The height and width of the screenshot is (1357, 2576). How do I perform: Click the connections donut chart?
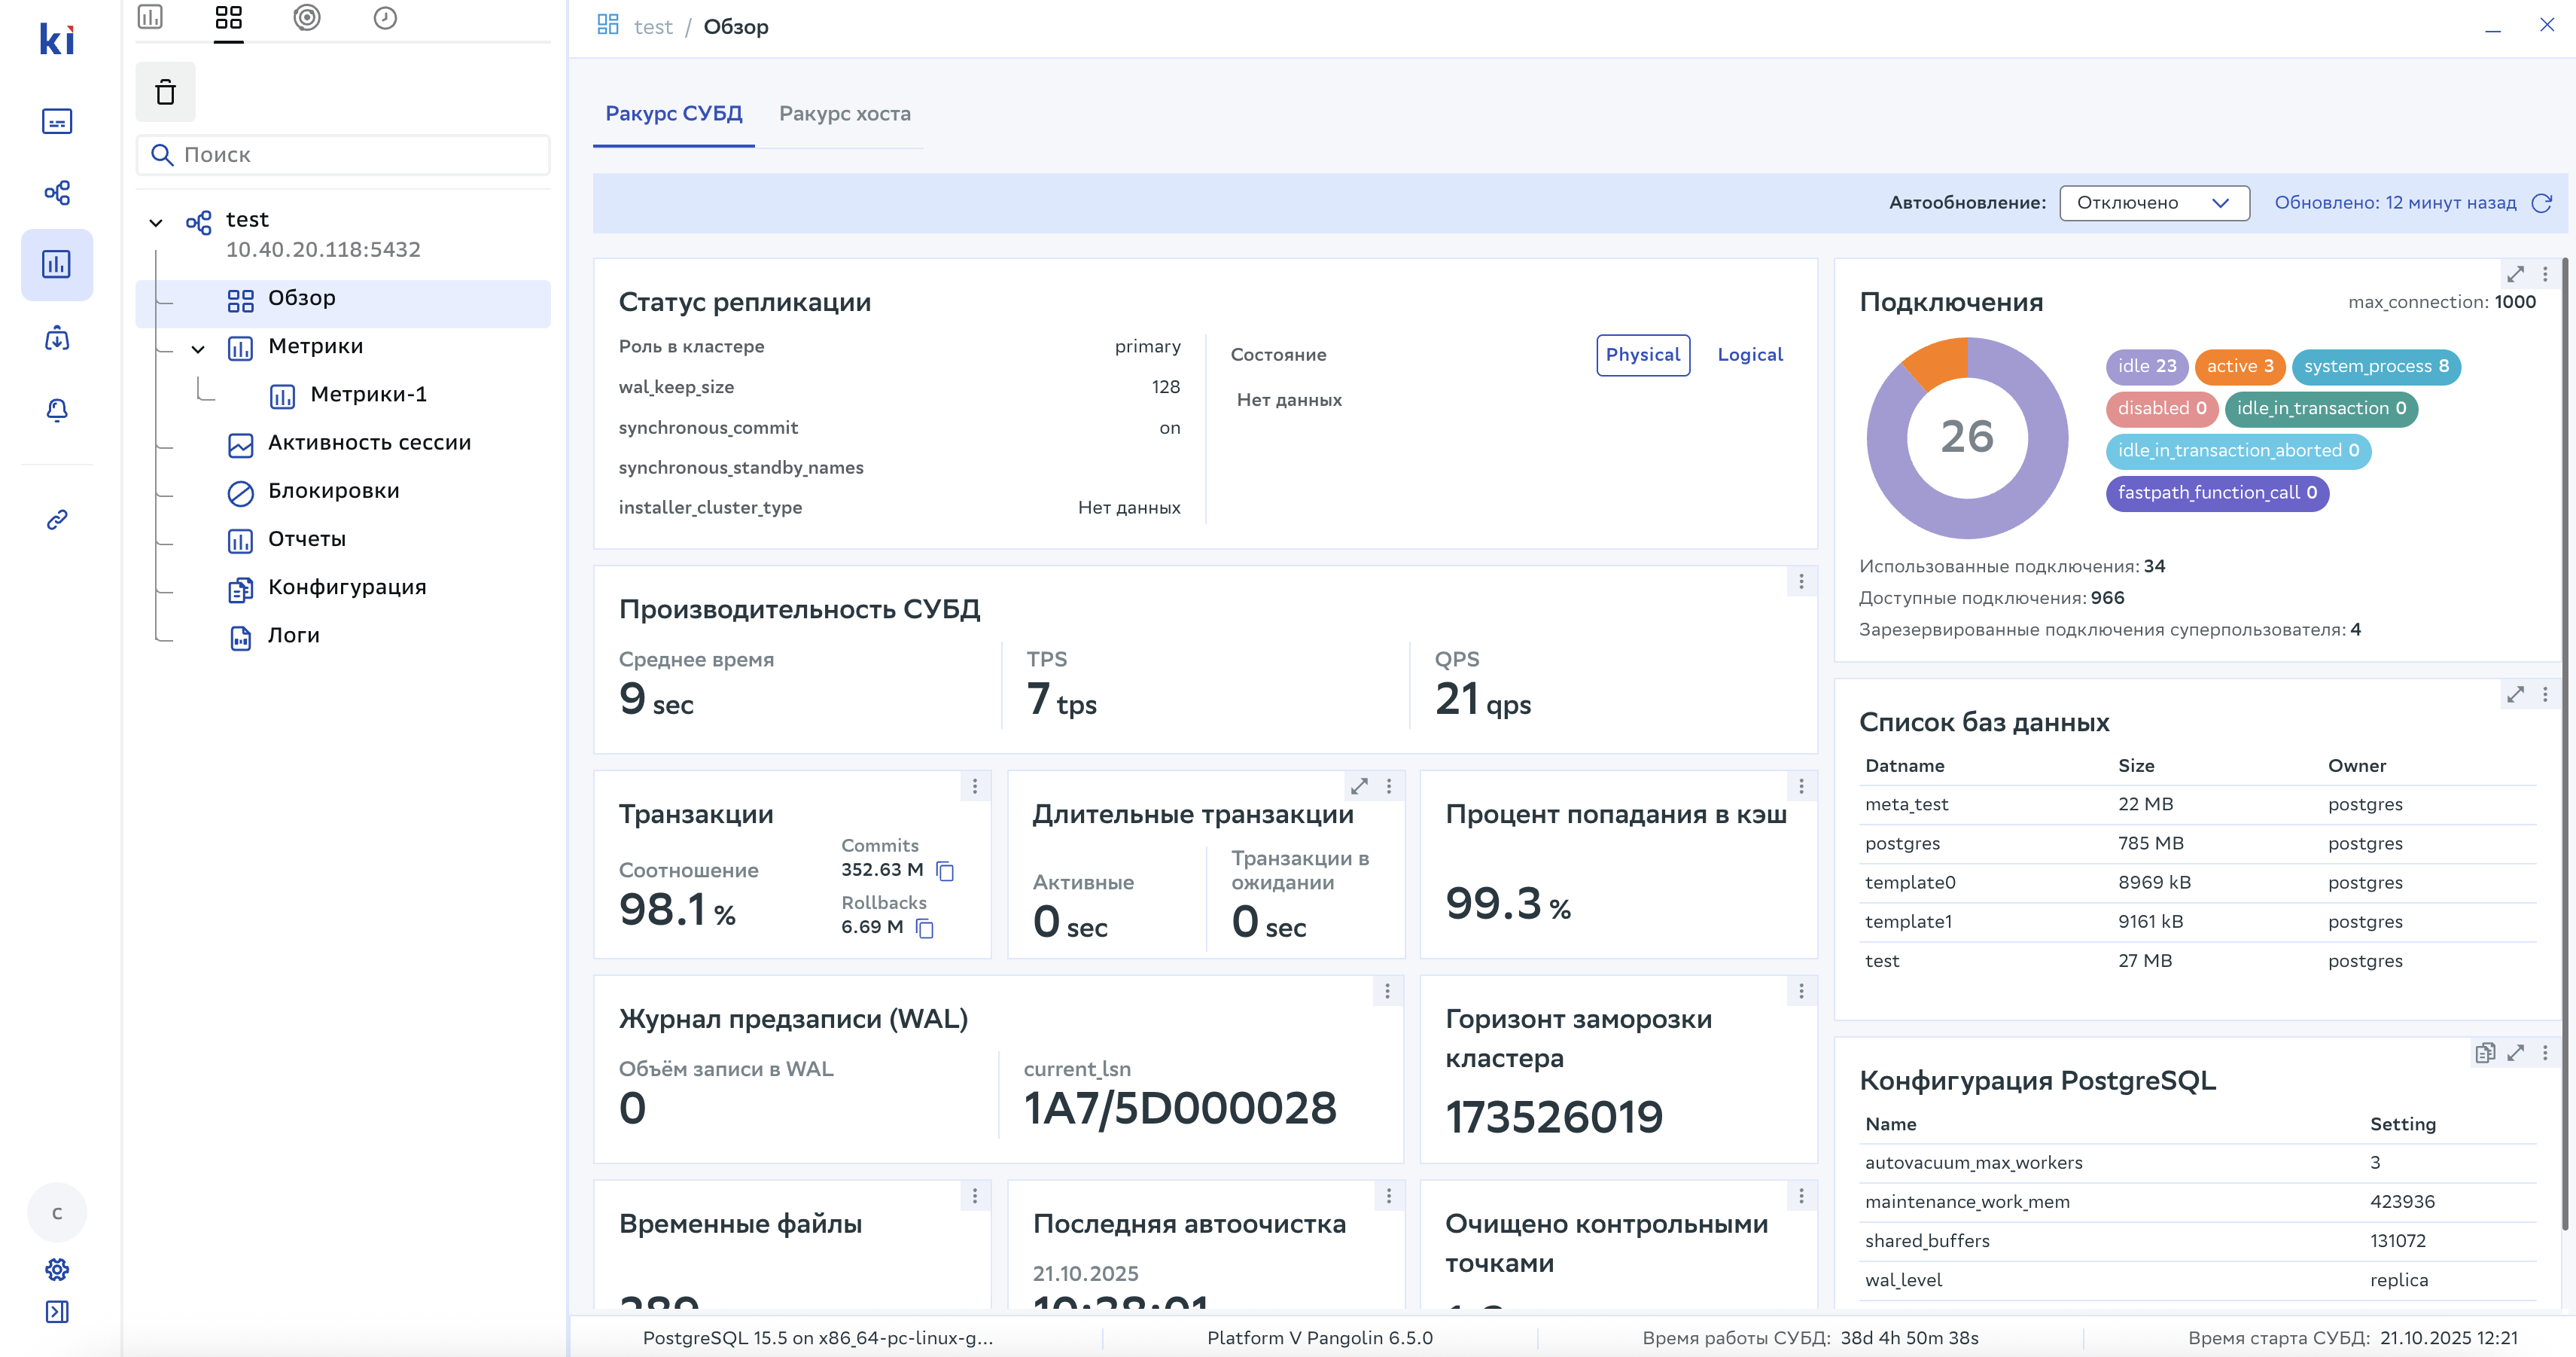tap(1967, 438)
